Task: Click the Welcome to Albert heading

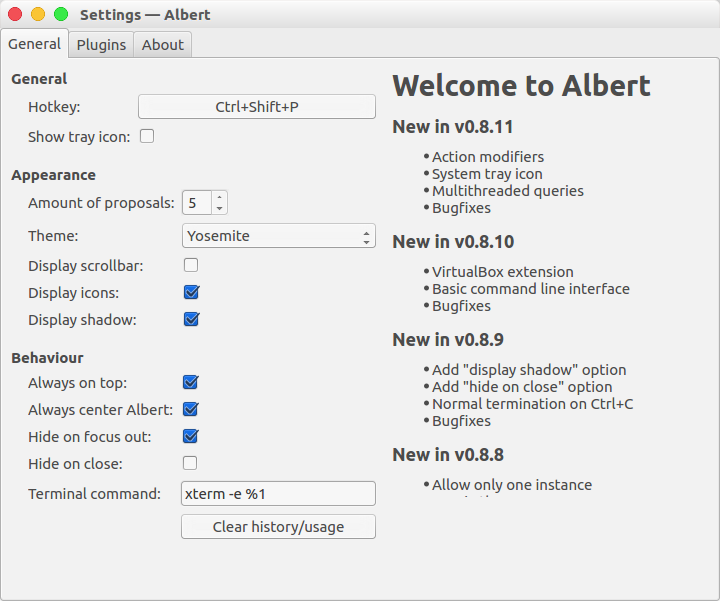Action: [521, 86]
